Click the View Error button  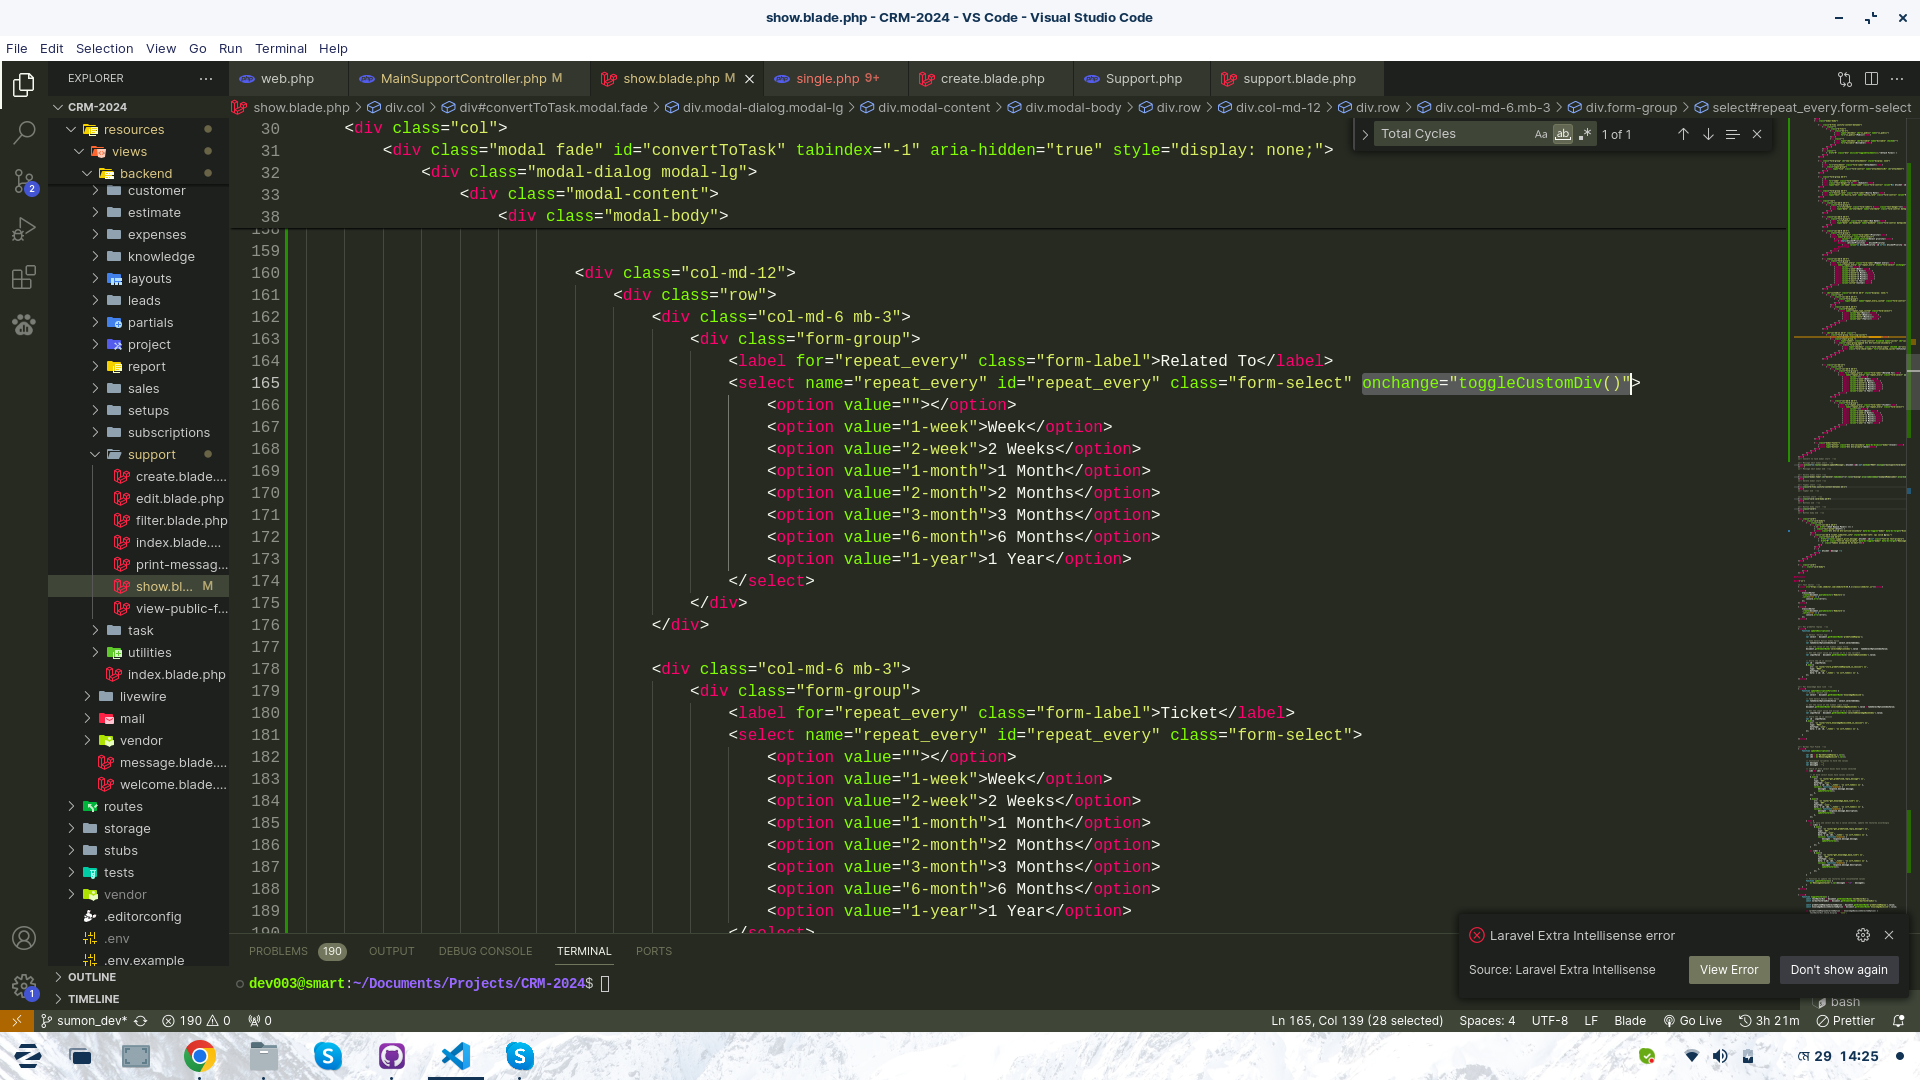pyautogui.click(x=1728, y=970)
